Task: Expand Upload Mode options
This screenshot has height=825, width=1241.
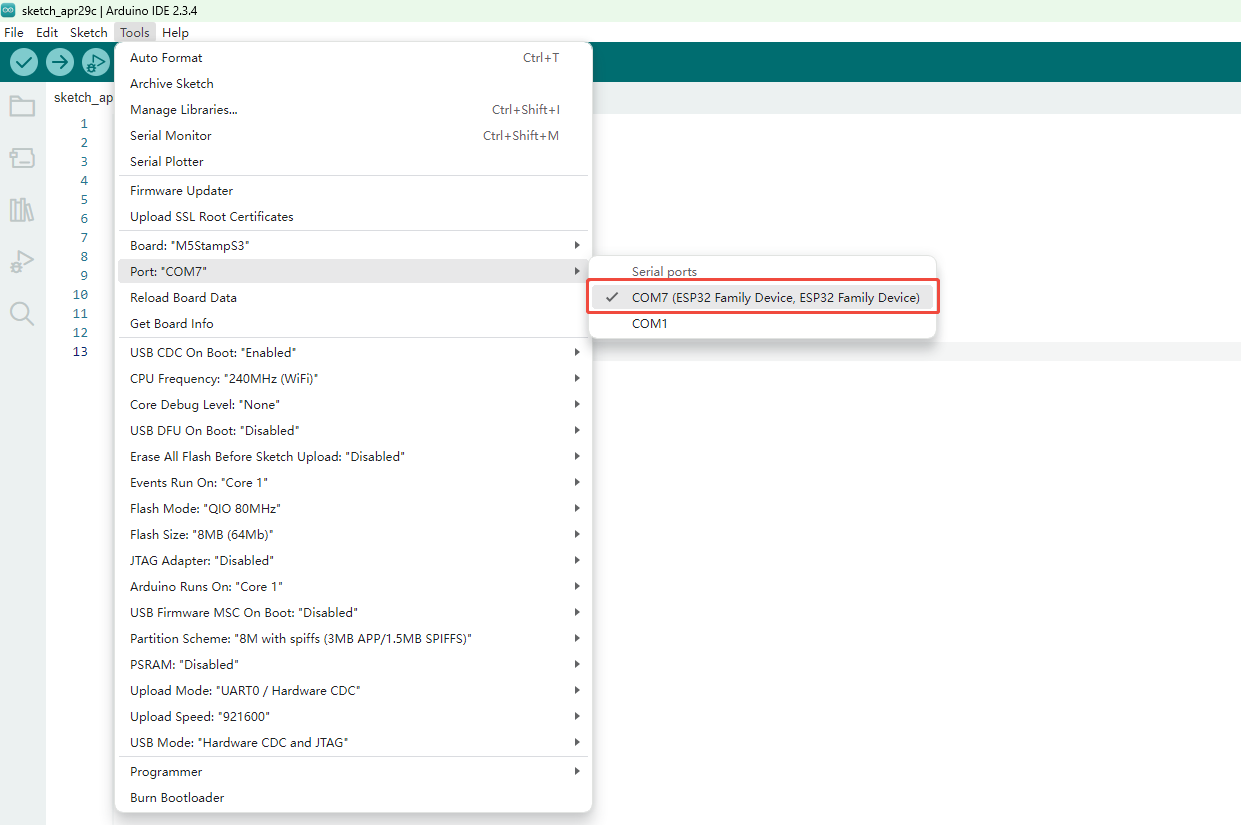Action: pos(354,691)
